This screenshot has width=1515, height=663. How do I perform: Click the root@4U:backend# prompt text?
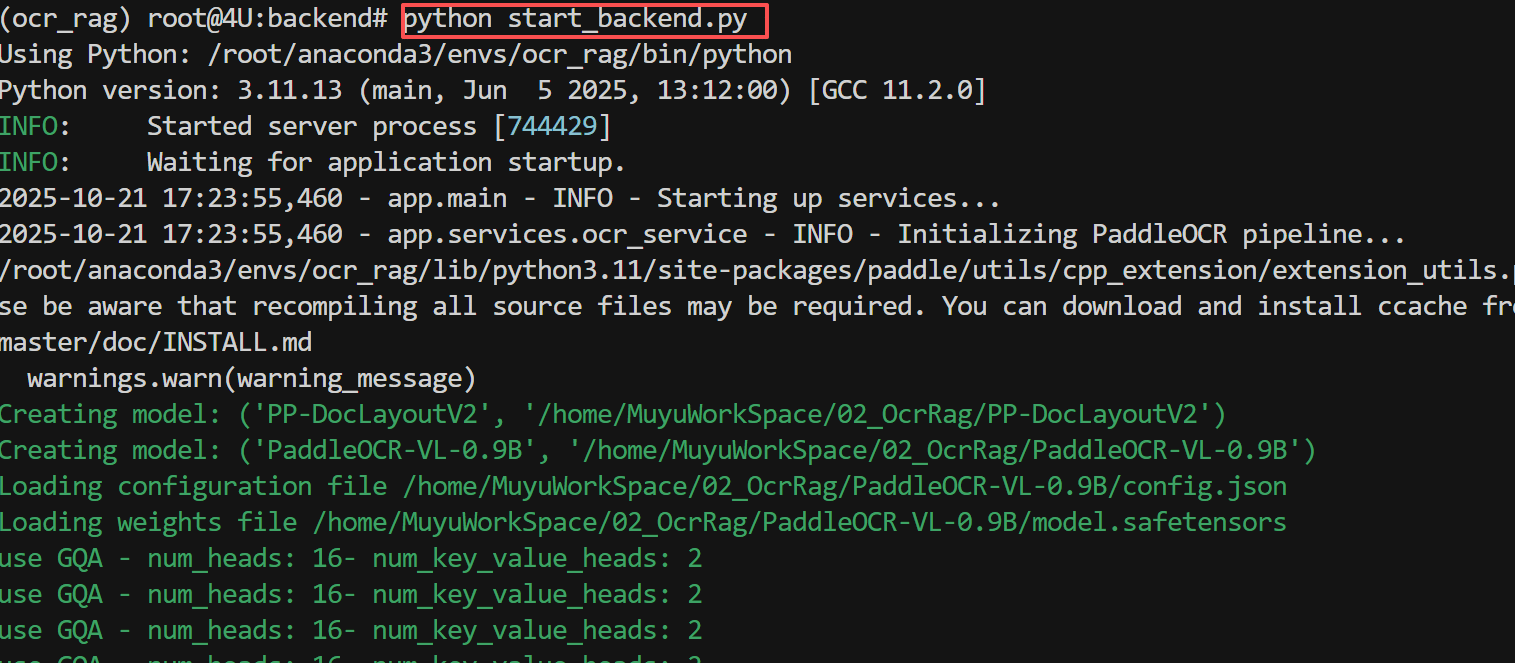coord(268,18)
